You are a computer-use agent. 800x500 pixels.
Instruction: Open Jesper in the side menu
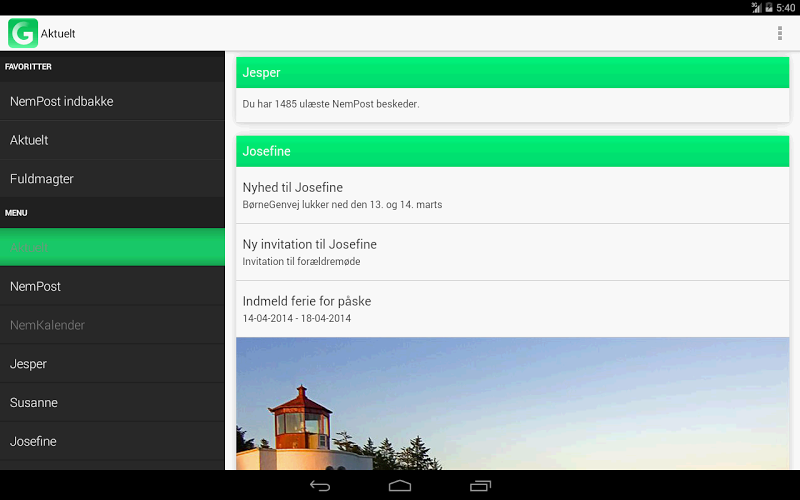click(x=112, y=364)
